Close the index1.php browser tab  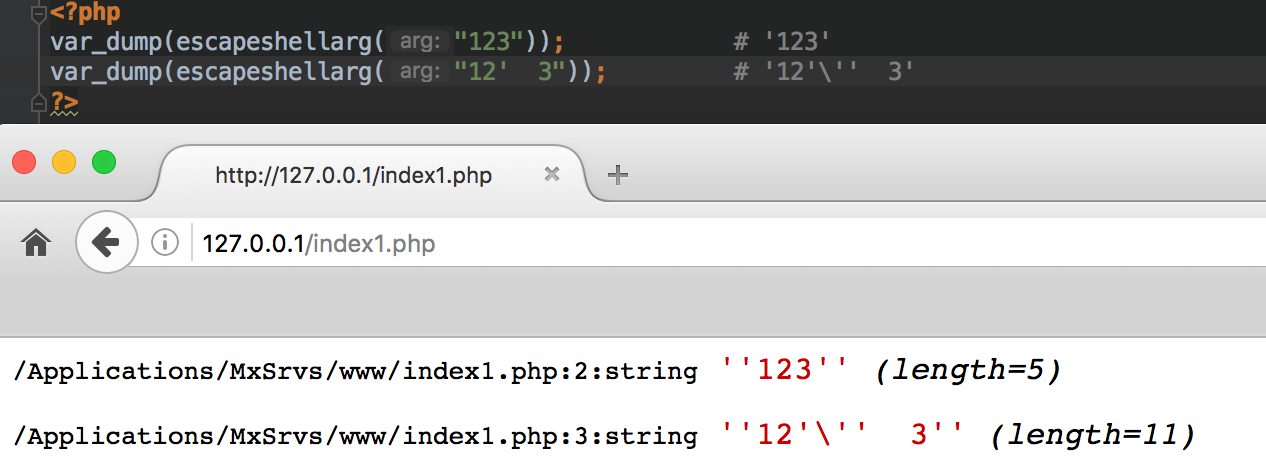click(551, 174)
